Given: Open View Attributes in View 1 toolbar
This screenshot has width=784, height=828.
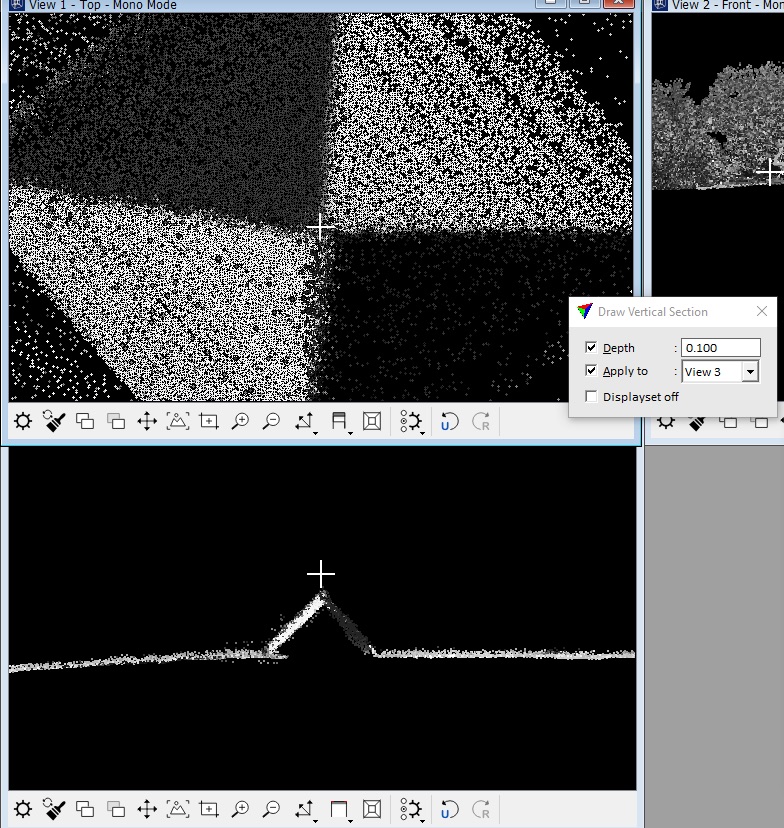Looking at the screenshot, I should pyautogui.click(x=23, y=421).
